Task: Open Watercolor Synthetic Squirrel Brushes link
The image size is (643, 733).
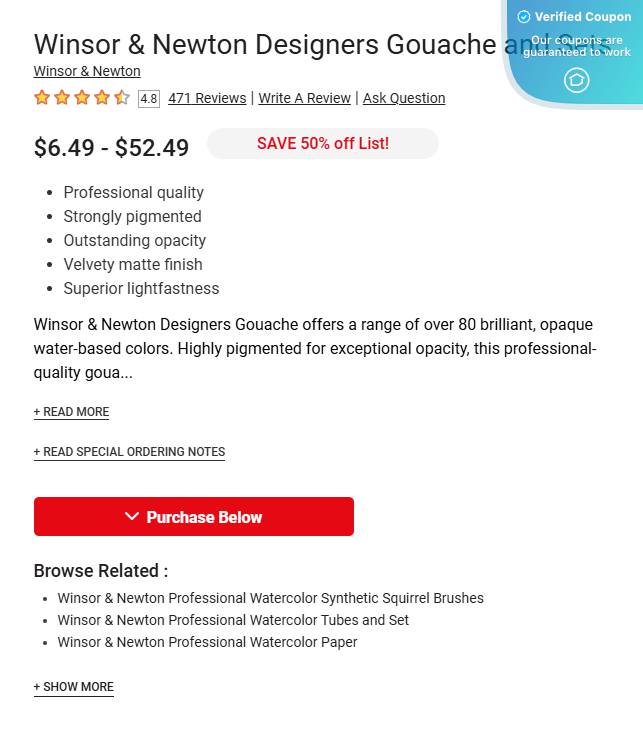Action: point(270,598)
